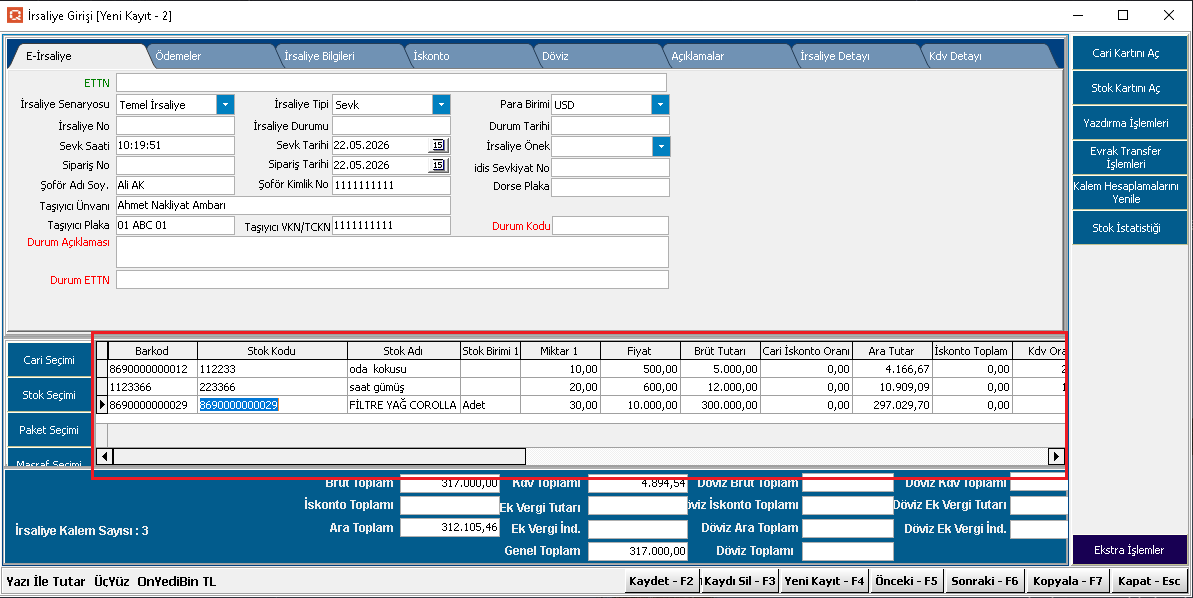Open the Sipariş Tarihi calendar picker
Viewport: 1193px width, 598px height.
[x=439, y=164]
